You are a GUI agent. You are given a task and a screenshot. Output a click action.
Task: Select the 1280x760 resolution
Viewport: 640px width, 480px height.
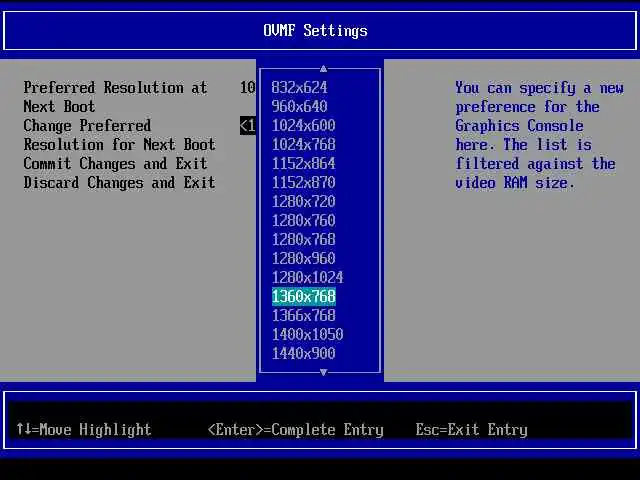(303, 221)
